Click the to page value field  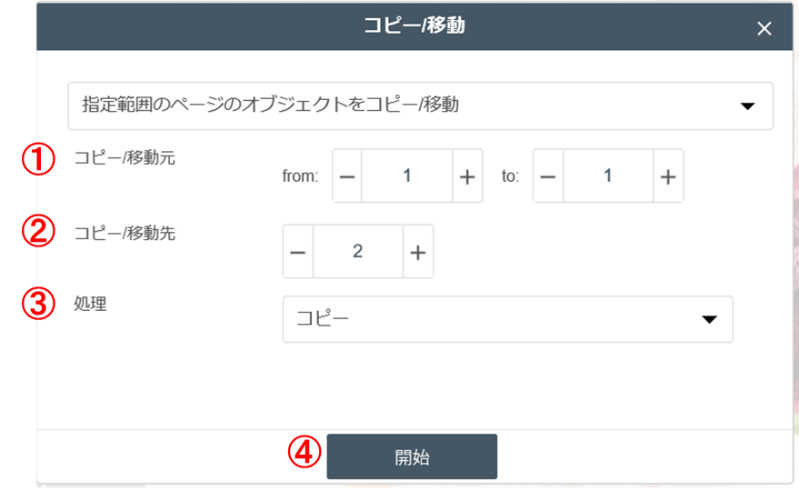(608, 176)
